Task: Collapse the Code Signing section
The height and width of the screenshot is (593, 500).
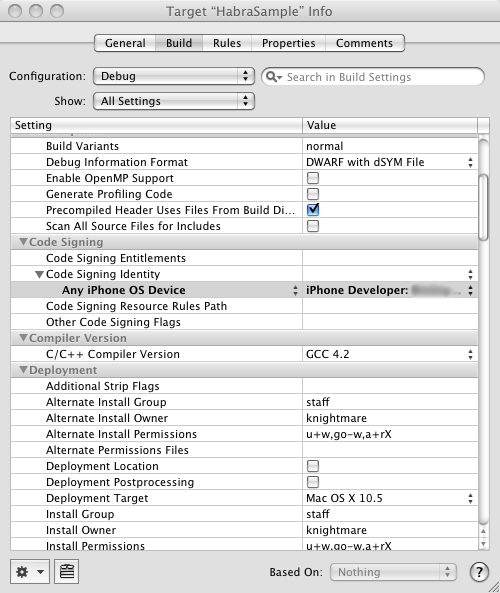Action: (x=23, y=242)
